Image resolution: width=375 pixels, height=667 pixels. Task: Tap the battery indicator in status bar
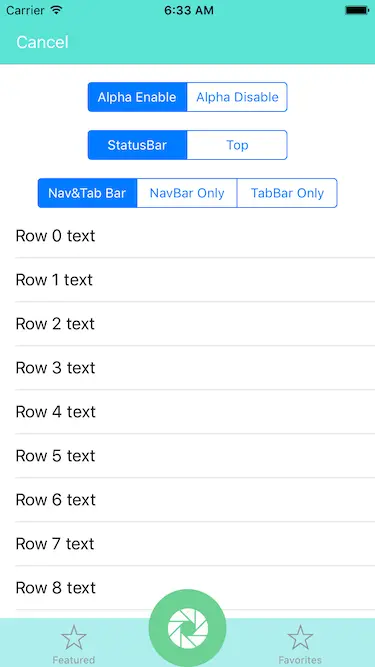click(x=356, y=10)
